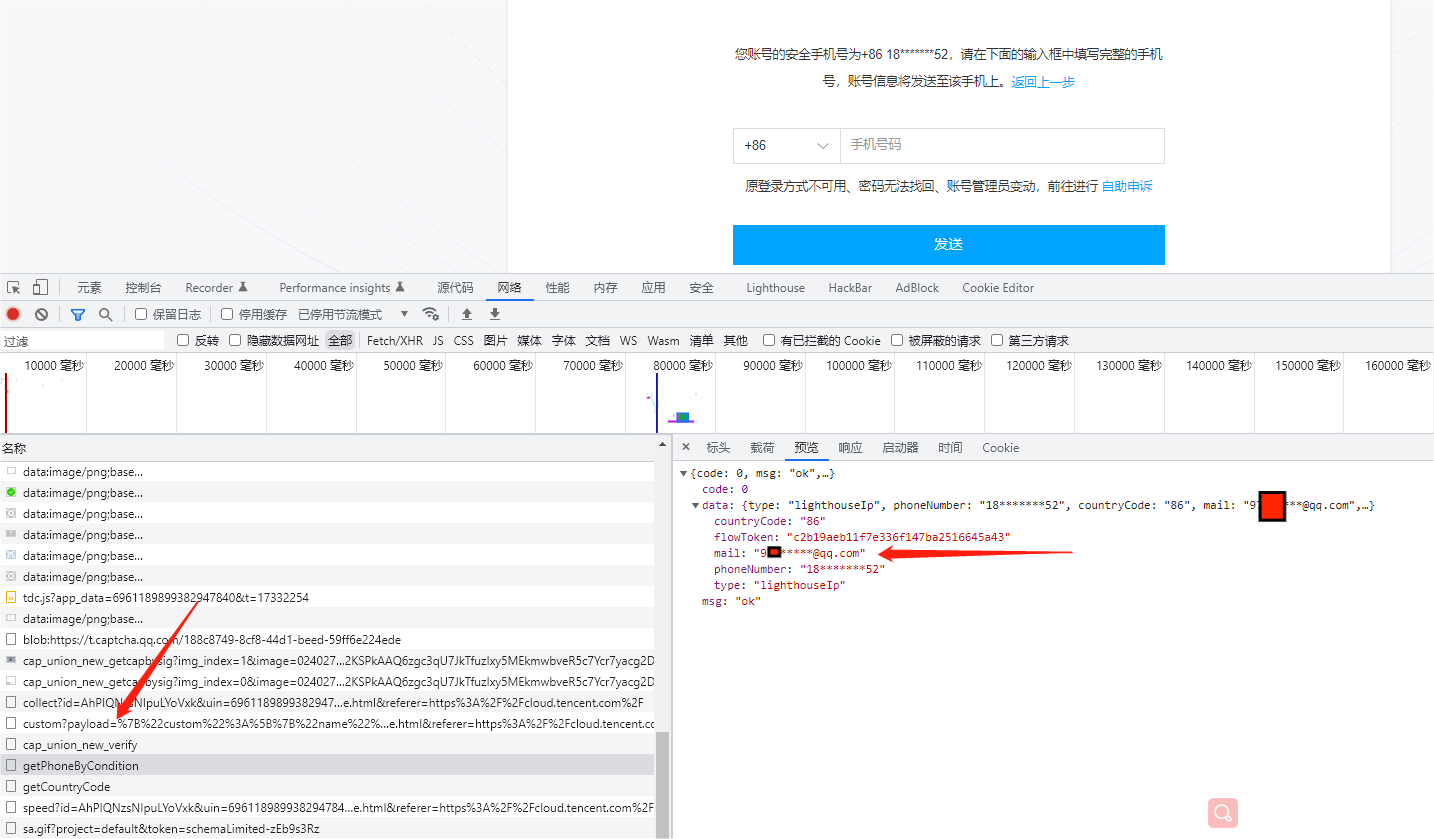Enable 停用缓存 checkbox
Screen dimensions: 1434x839
(x=227, y=314)
